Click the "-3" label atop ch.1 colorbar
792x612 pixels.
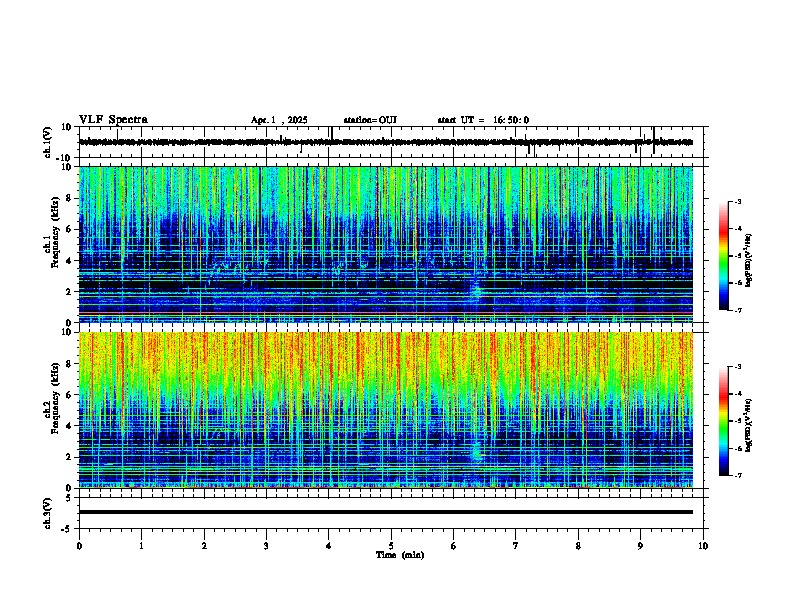(737, 201)
